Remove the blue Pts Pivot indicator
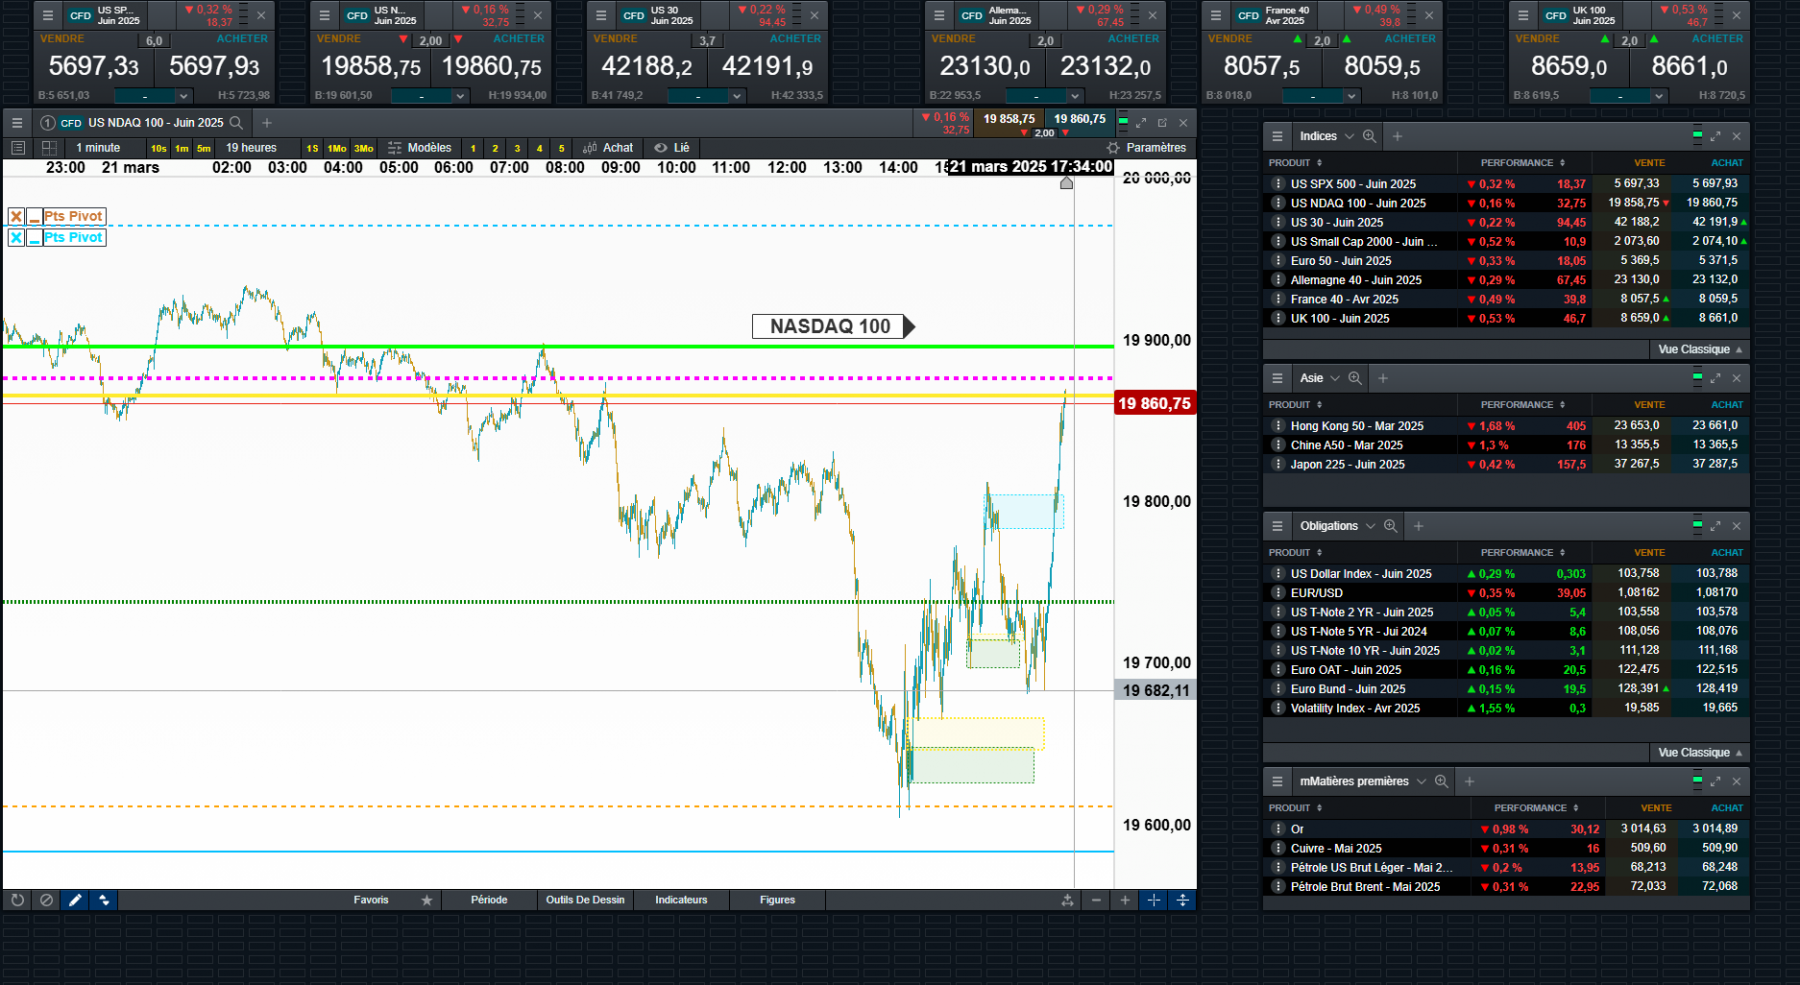The height and width of the screenshot is (985, 1800). point(16,238)
